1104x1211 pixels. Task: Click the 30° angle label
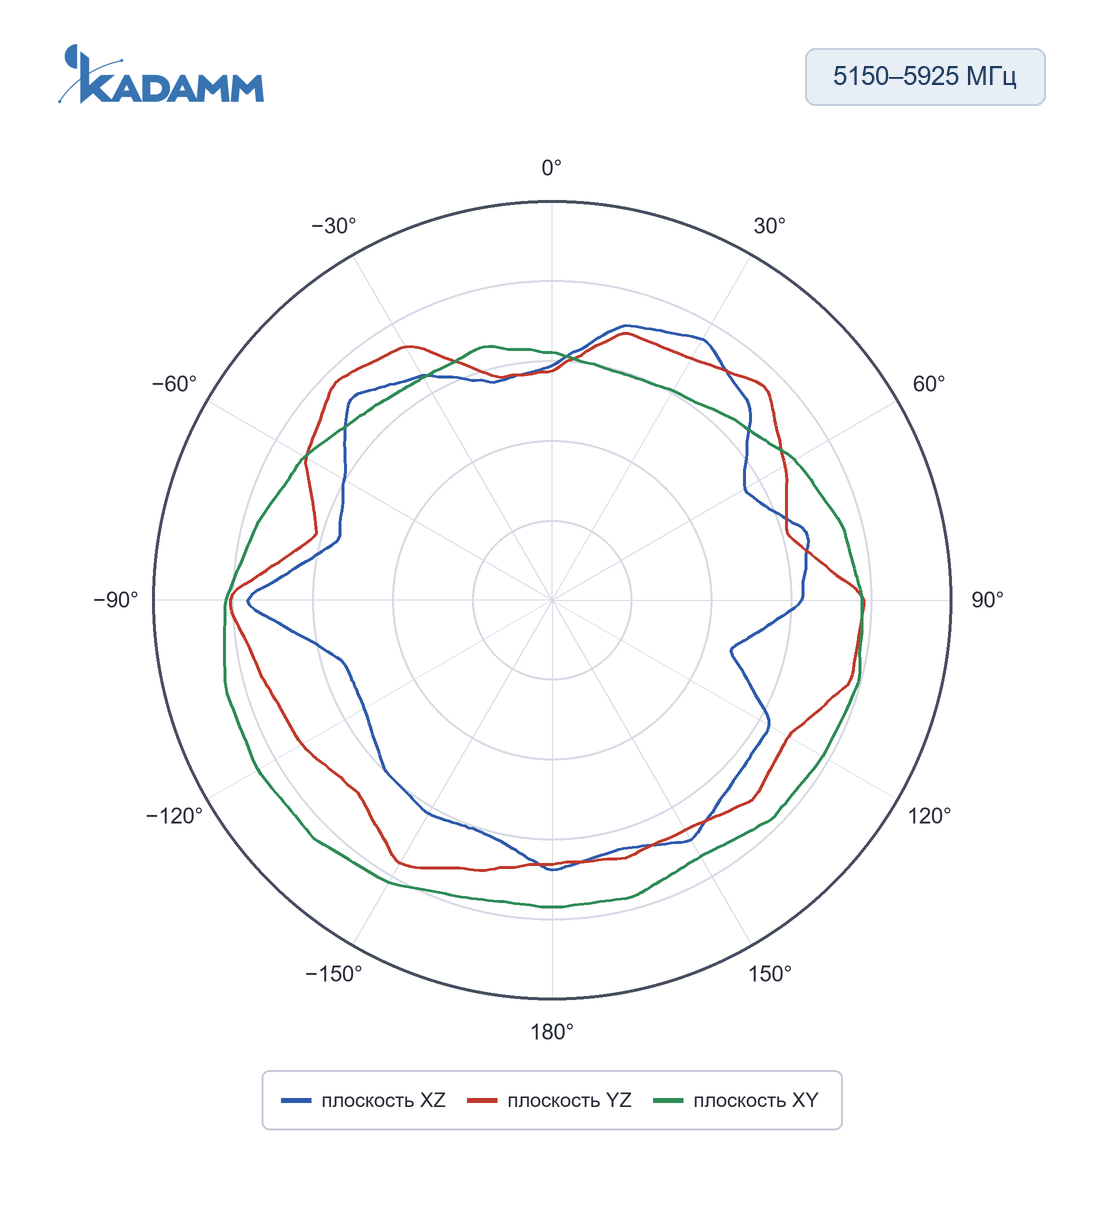tap(770, 226)
